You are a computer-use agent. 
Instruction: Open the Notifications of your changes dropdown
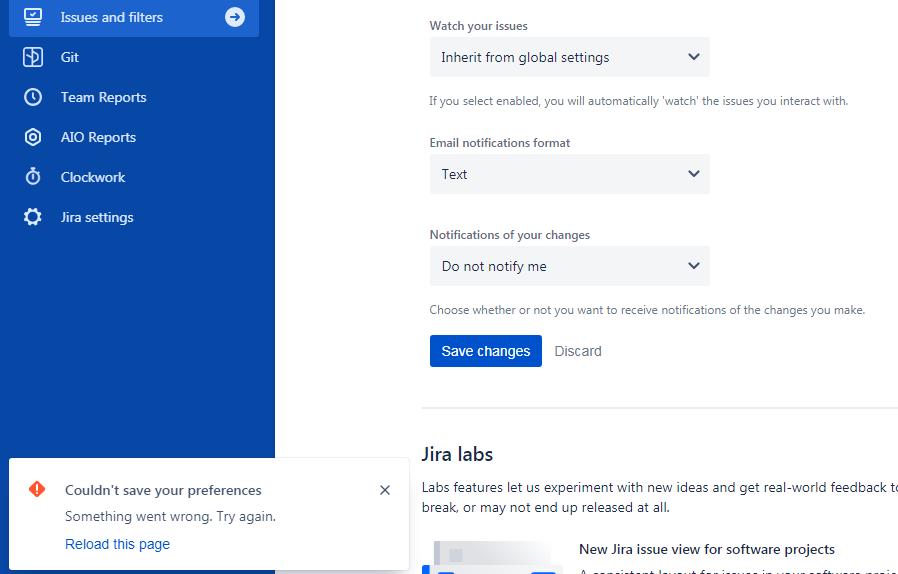point(569,266)
